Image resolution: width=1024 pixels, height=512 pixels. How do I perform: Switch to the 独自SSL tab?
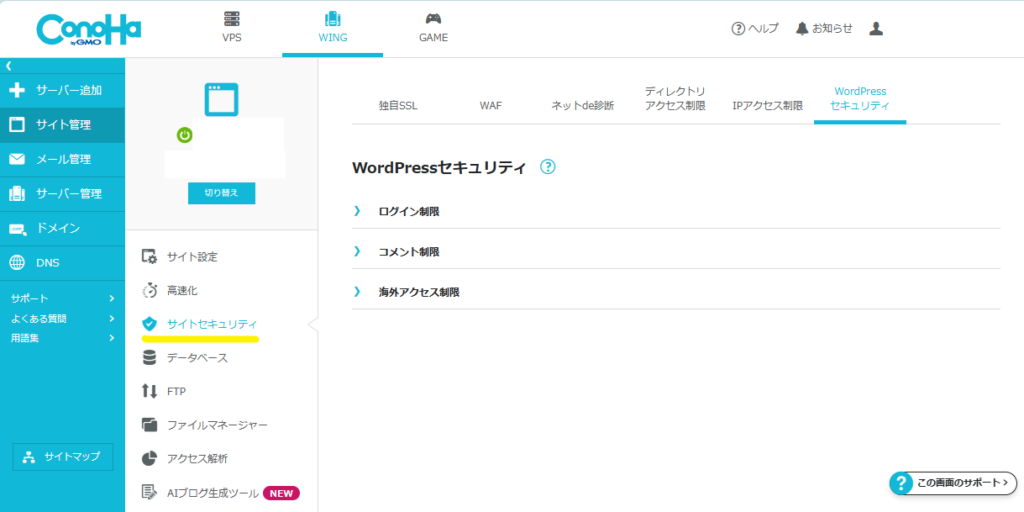(x=398, y=106)
